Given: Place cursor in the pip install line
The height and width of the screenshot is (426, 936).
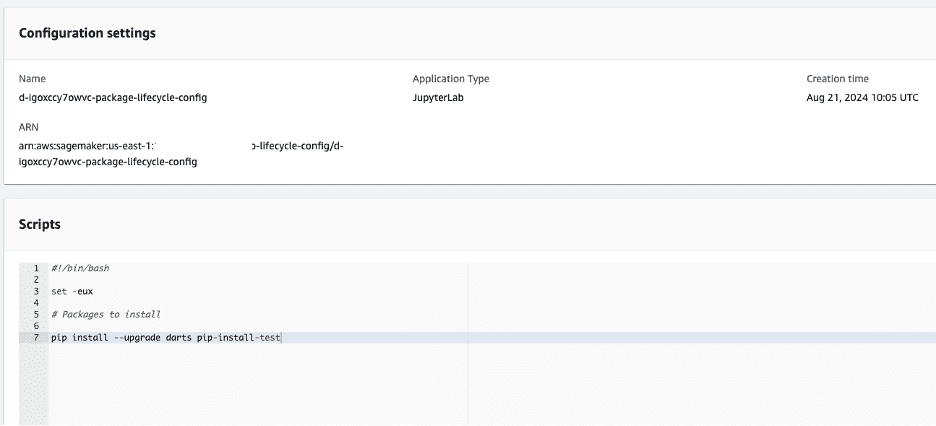Looking at the screenshot, I should point(166,337).
